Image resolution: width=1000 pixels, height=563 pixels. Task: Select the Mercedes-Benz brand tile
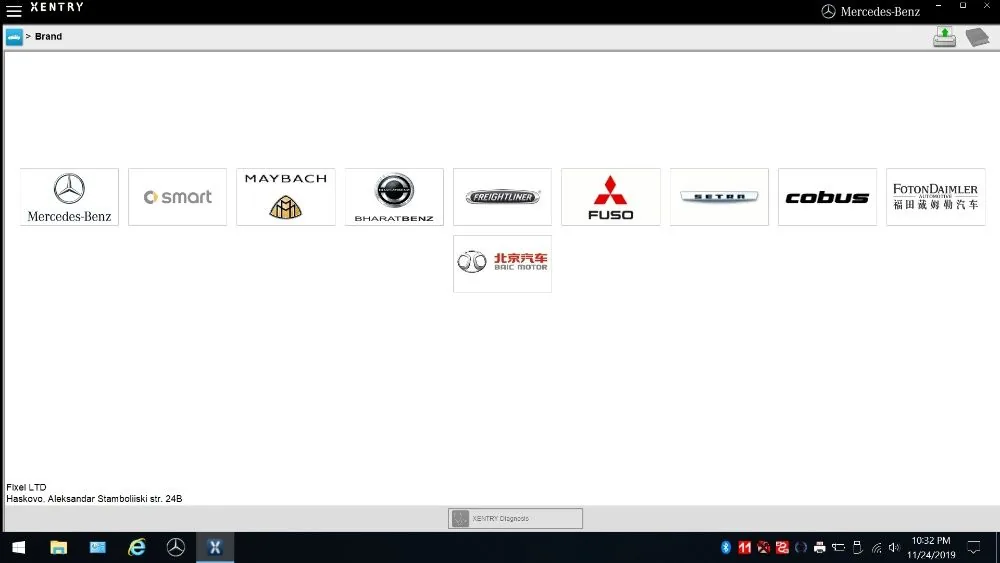point(70,197)
